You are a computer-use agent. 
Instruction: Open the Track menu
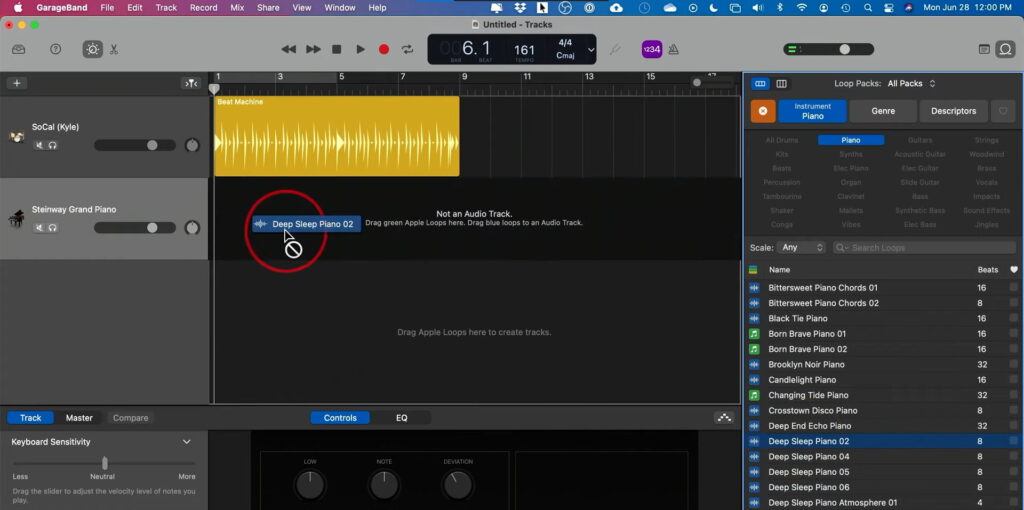[x=166, y=8]
